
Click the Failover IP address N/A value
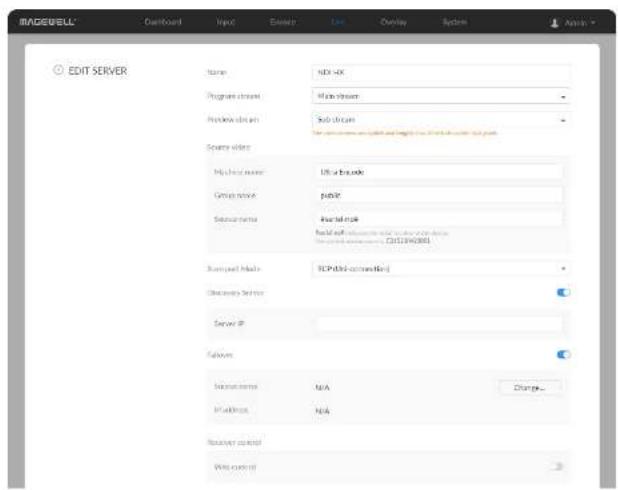tap(322, 411)
